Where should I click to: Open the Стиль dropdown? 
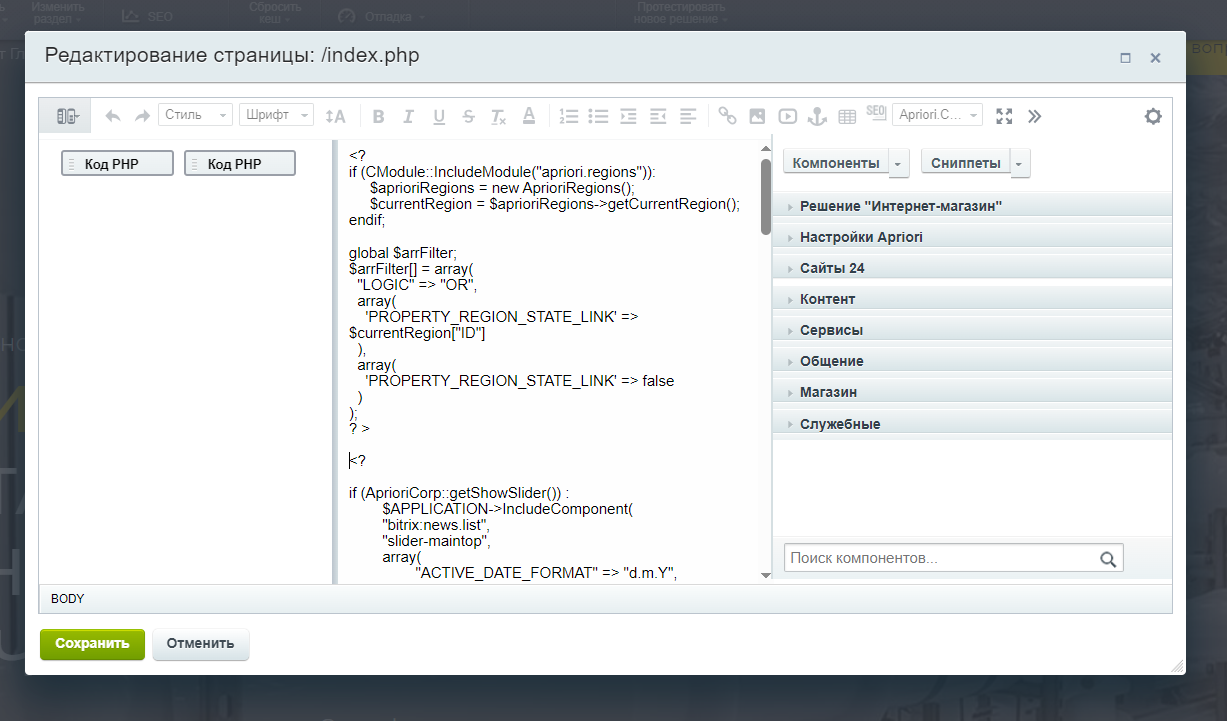195,115
